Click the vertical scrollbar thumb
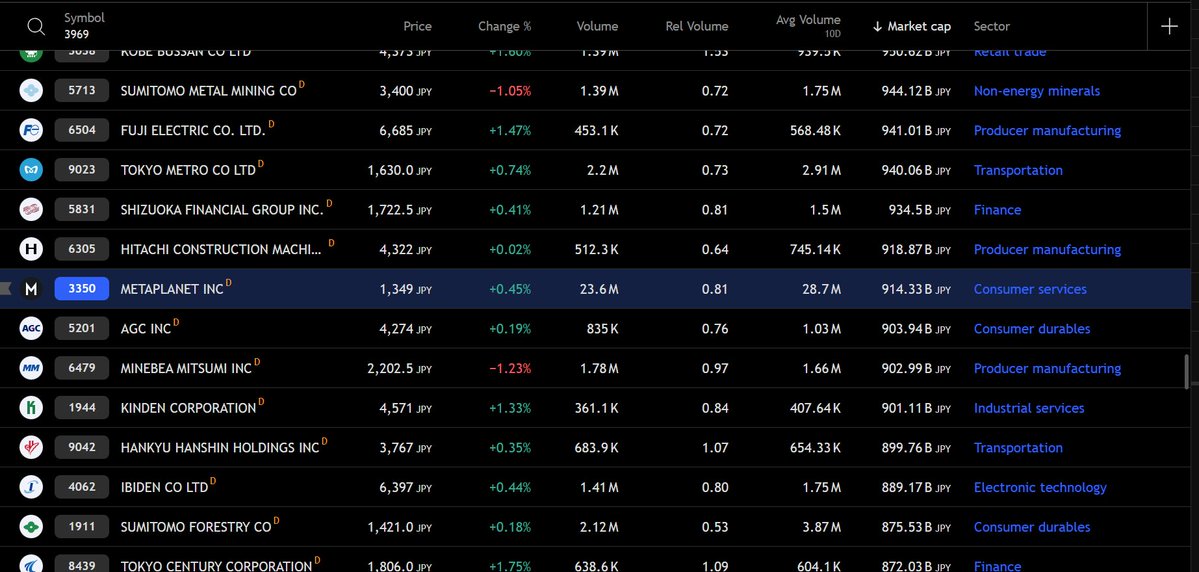 (1187, 372)
